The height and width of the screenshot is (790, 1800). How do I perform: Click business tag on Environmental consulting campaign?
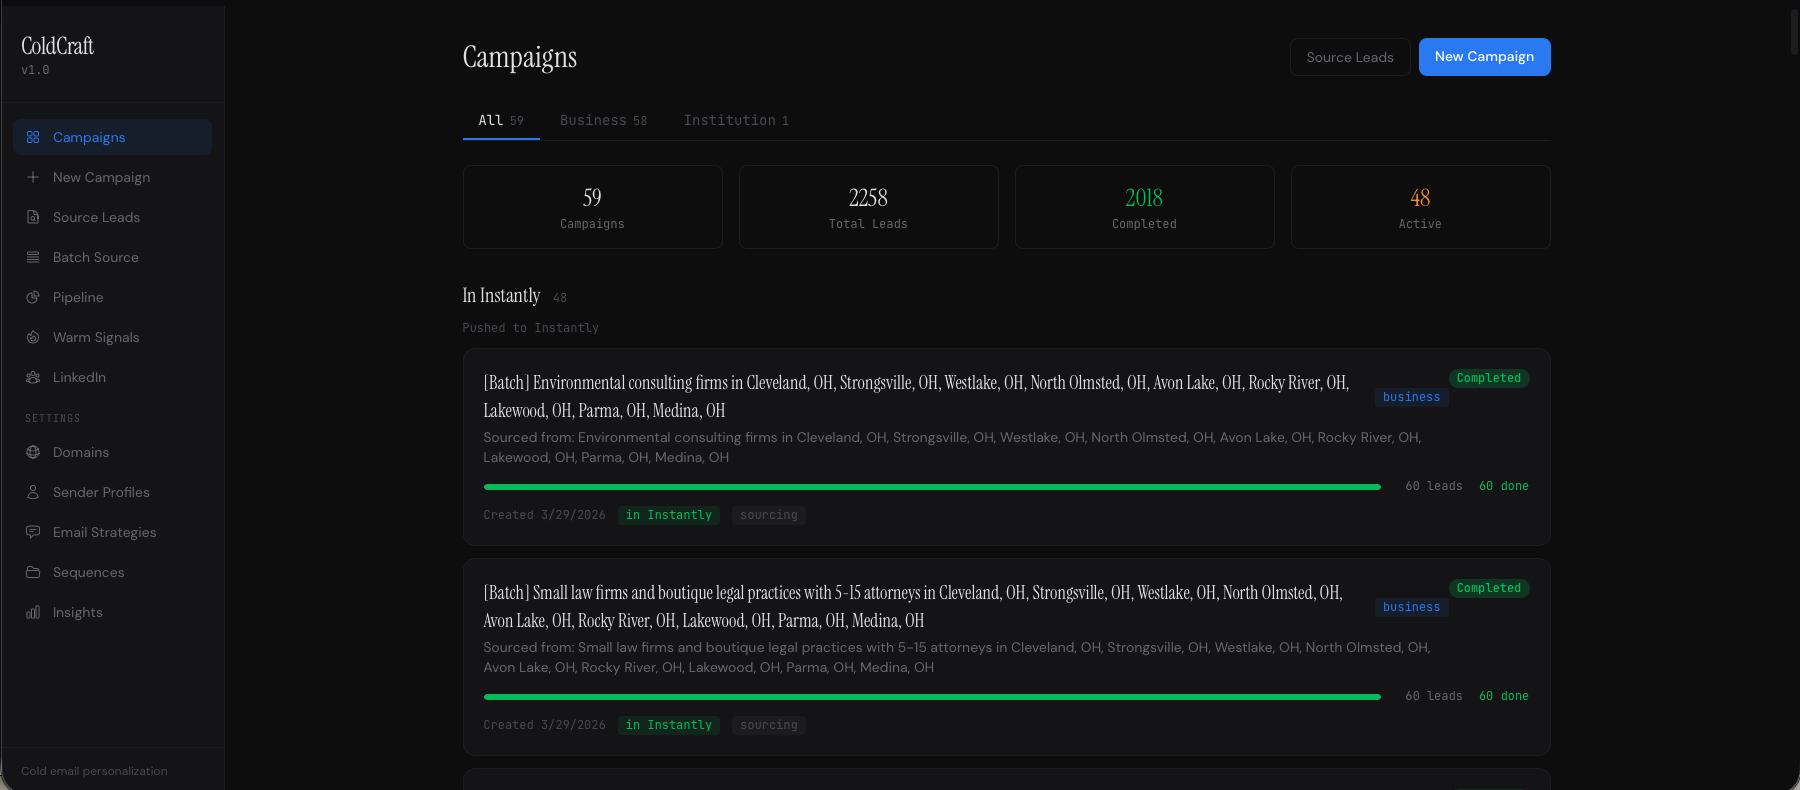1411,397
